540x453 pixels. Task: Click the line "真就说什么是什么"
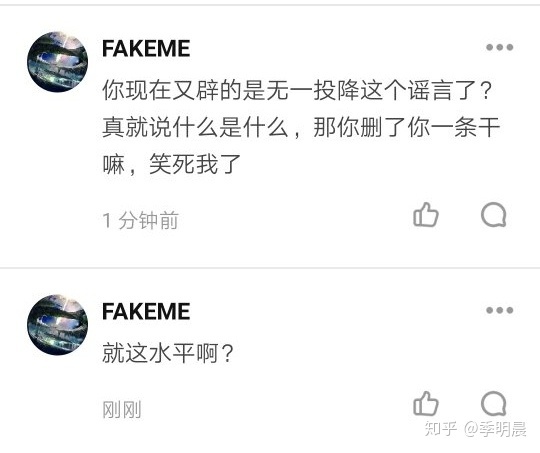pyautogui.click(x=195, y=127)
